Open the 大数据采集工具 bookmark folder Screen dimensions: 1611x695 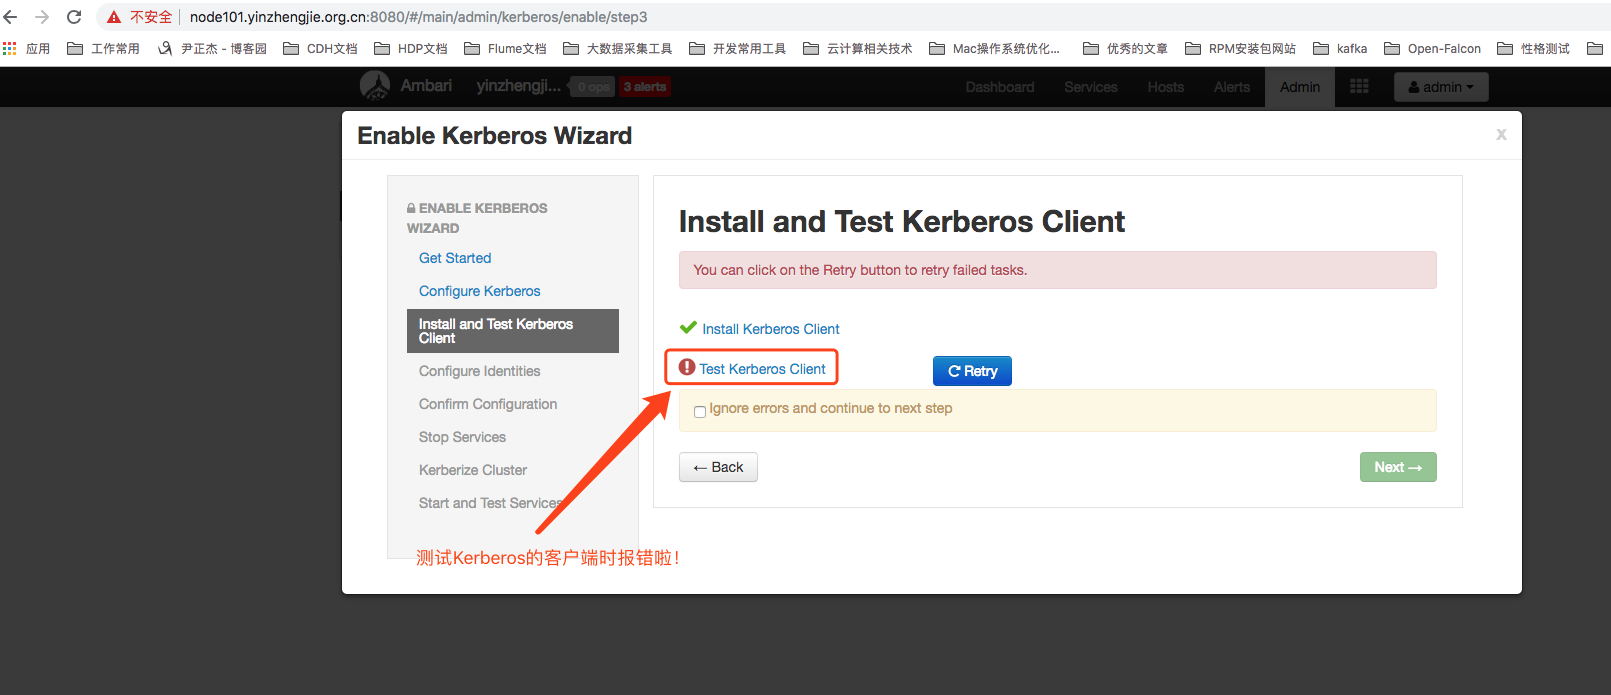point(618,48)
